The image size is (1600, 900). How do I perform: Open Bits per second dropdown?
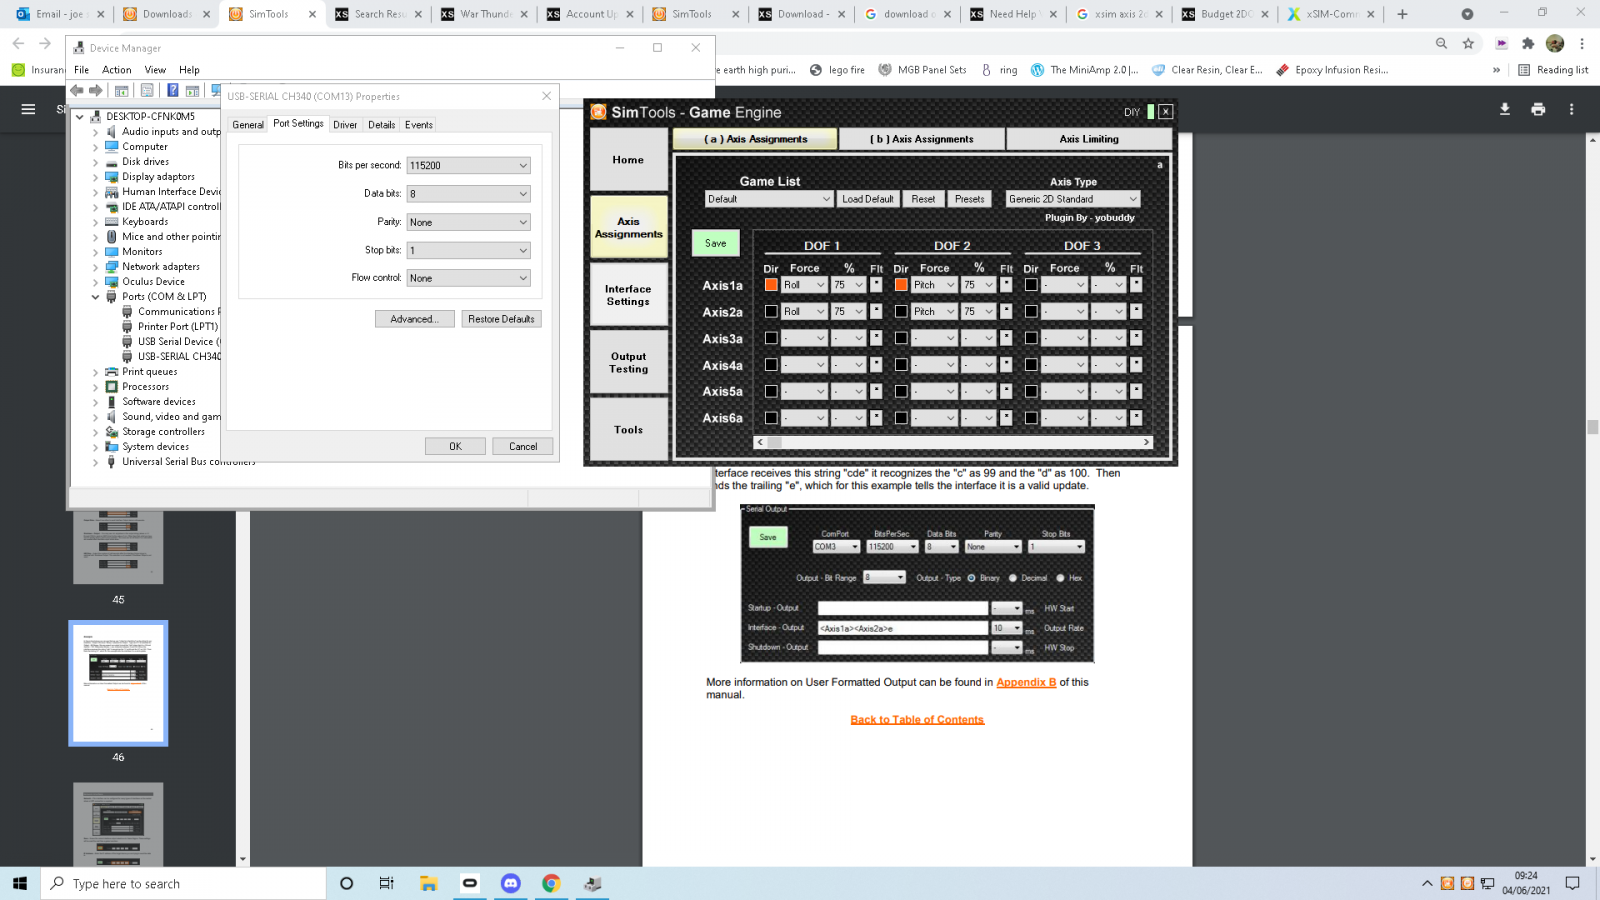[468, 165]
